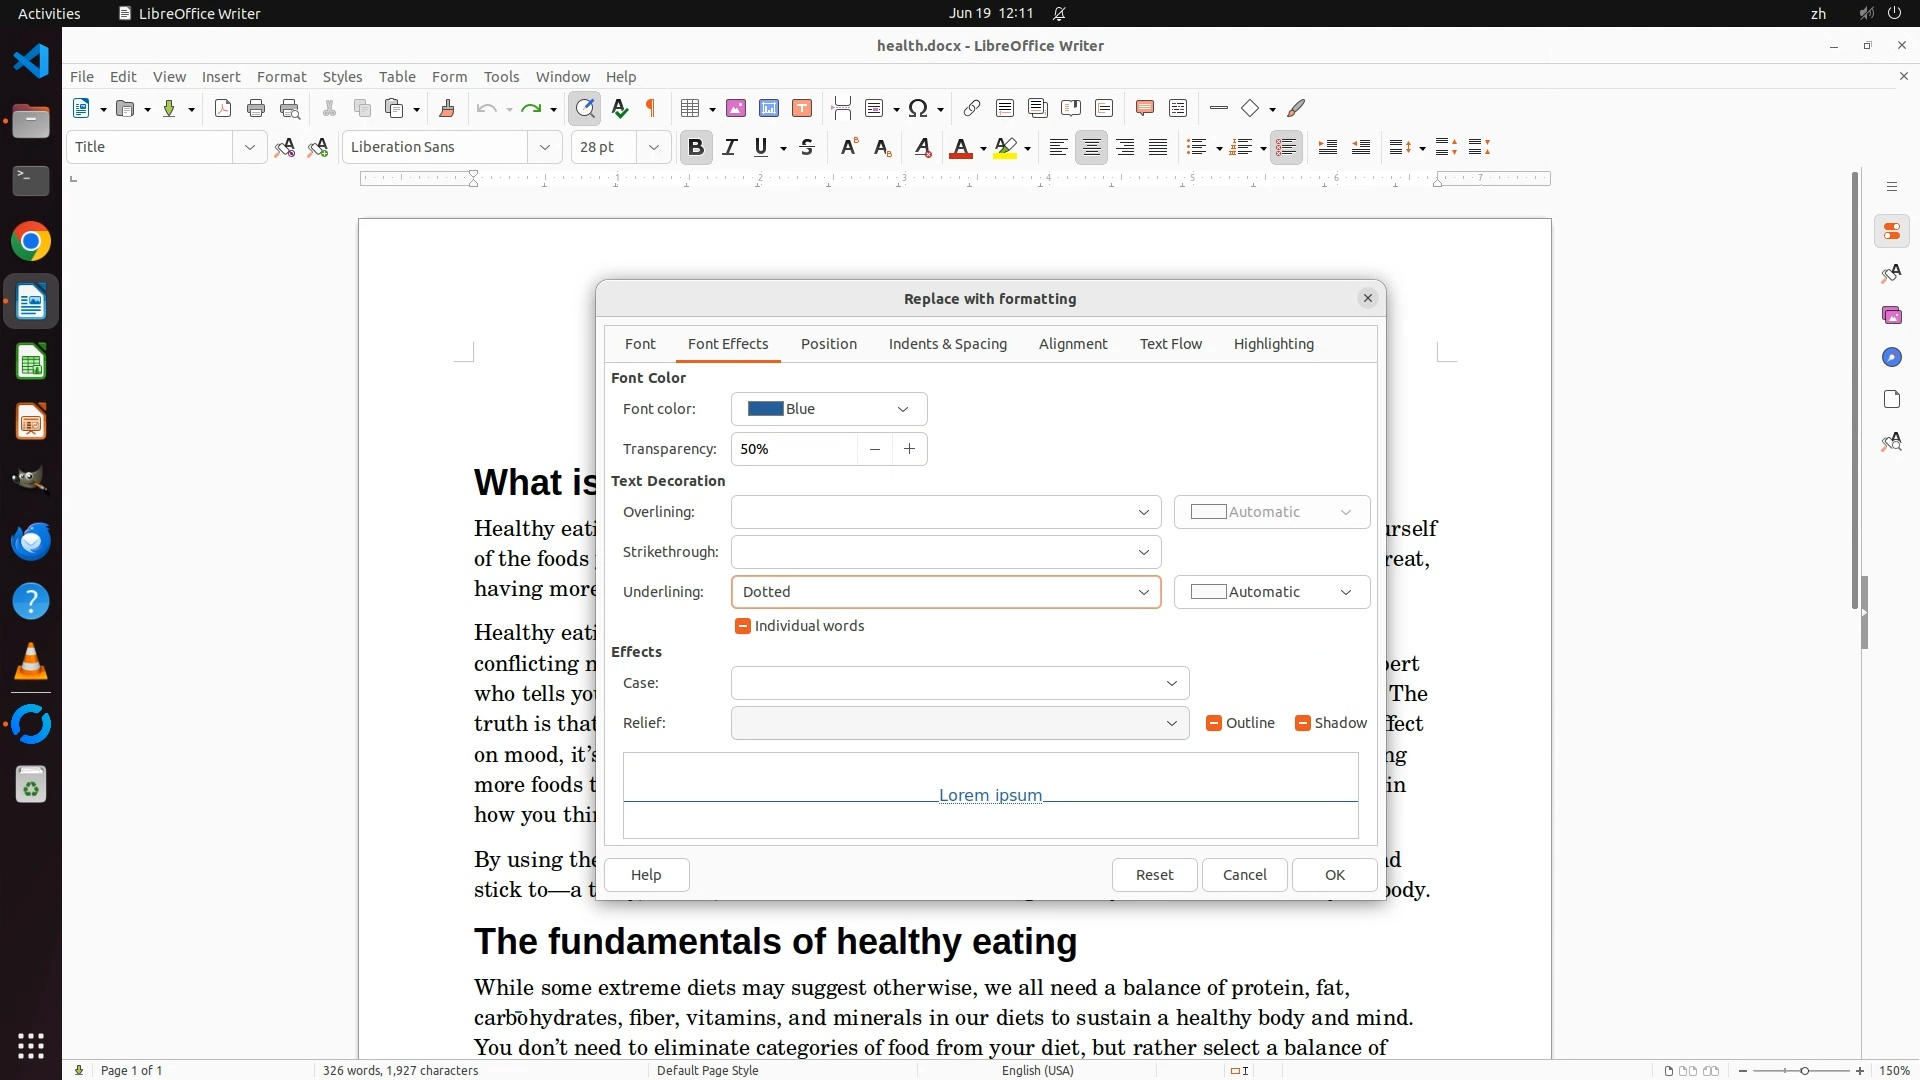Open the Underlining style dropdown
Screen dimensions: 1920x1080
[x=945, y=592]
